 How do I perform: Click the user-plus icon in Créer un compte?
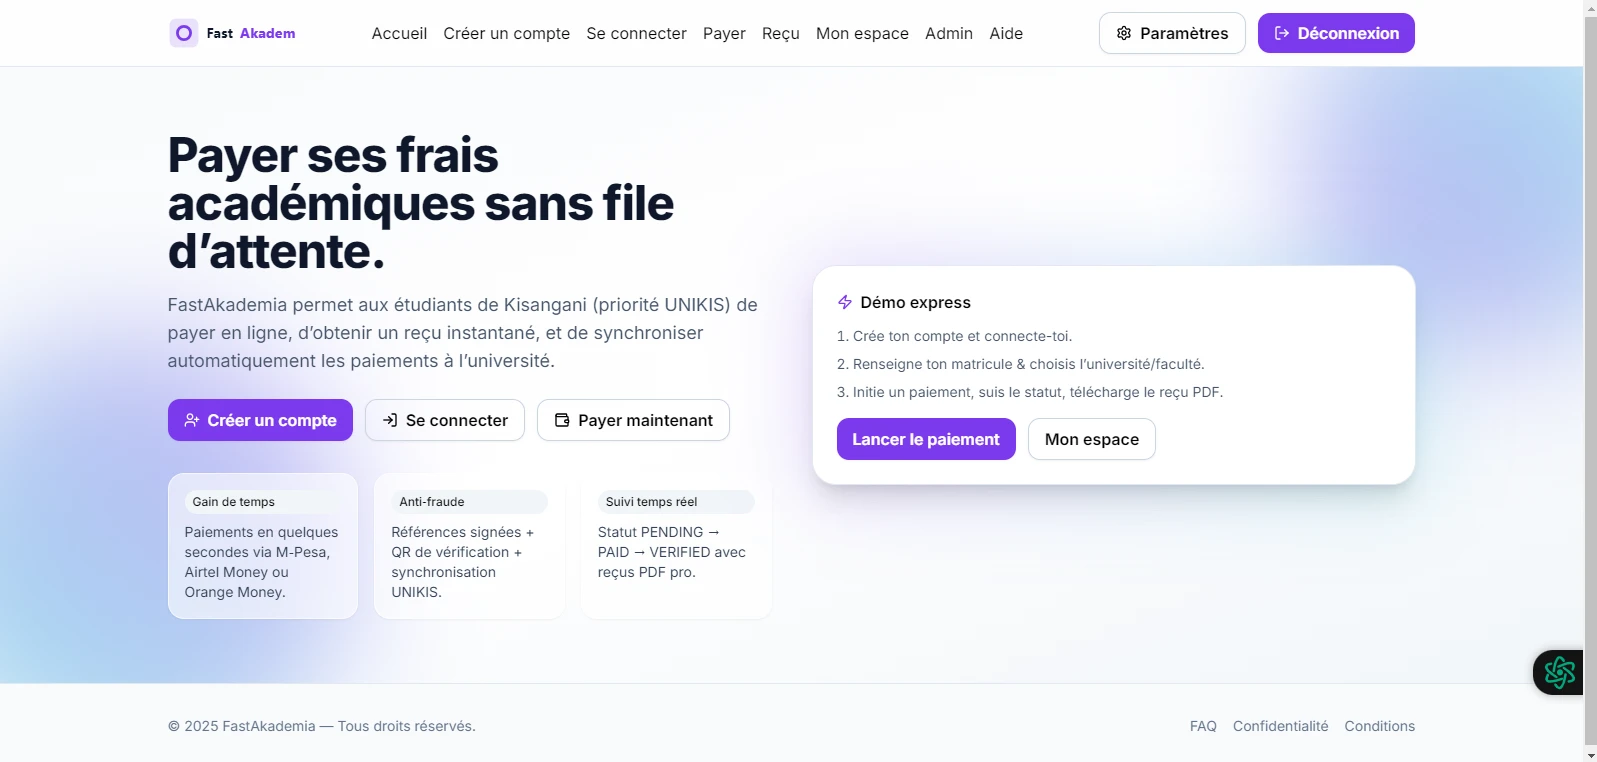192,420
